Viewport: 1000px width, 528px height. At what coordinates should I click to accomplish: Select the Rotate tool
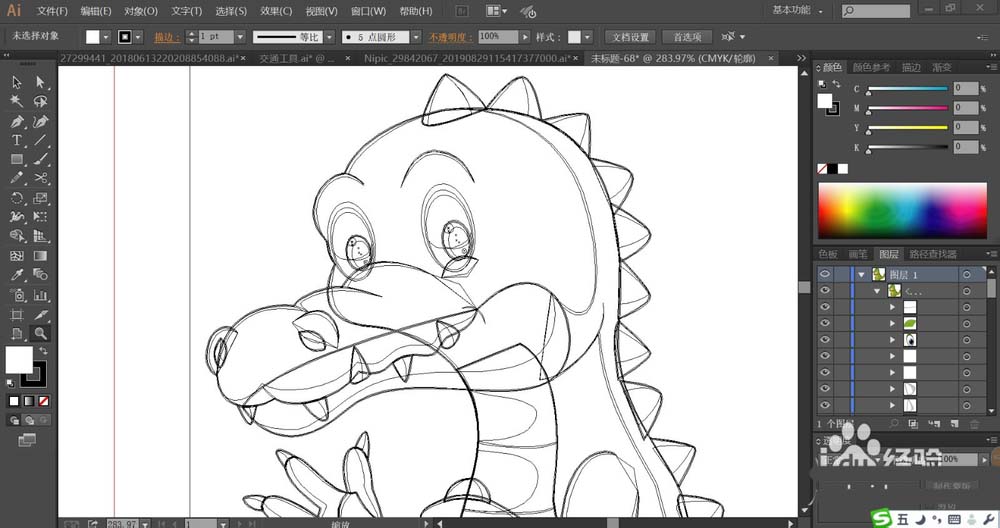tap(17, 198)
